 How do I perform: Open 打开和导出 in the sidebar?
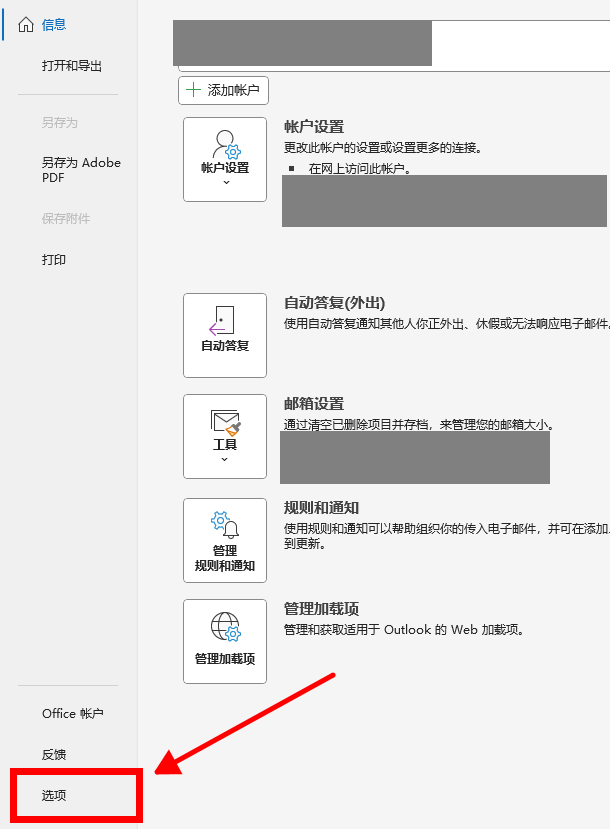(x=72, y=66)
